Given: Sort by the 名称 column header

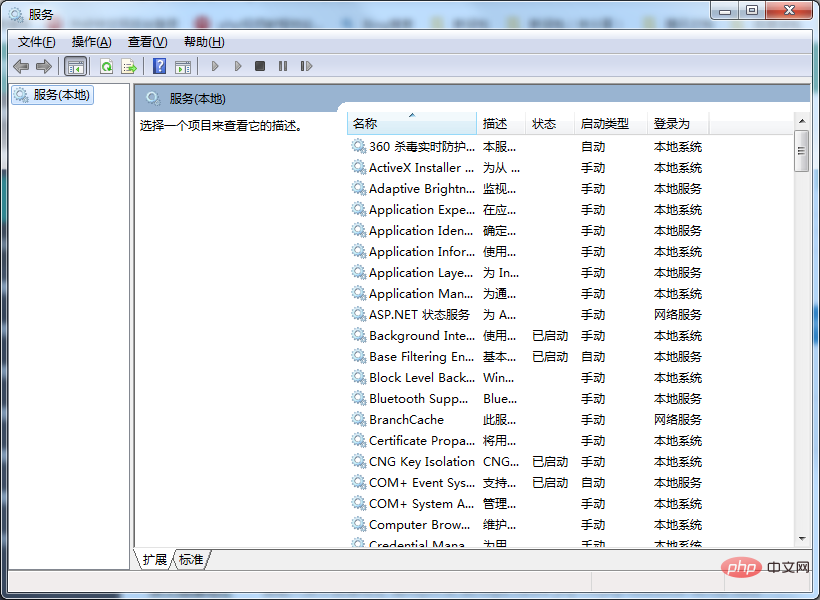Looking at the screenshot, I should pos(412,124).
